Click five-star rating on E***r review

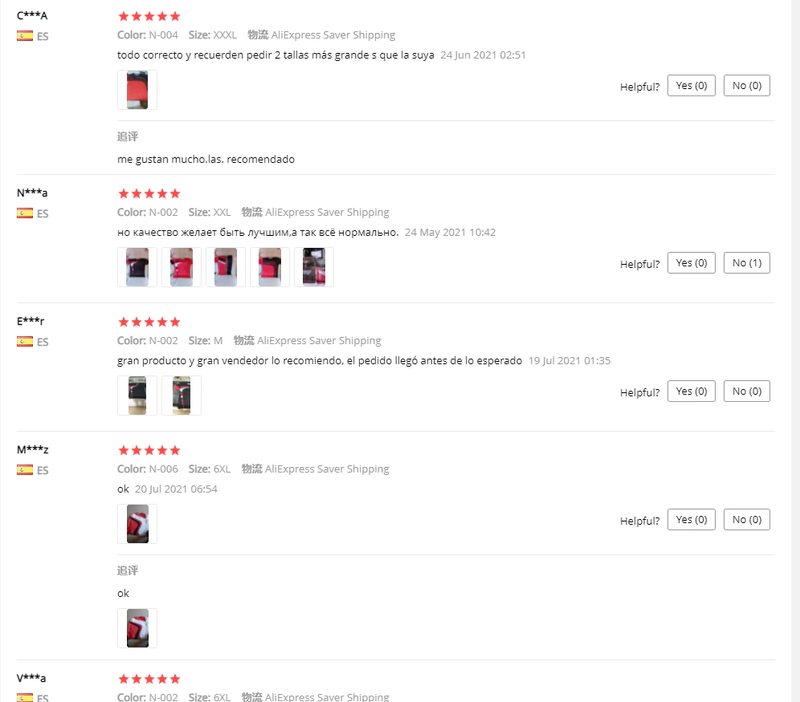[x=149, y=322]
